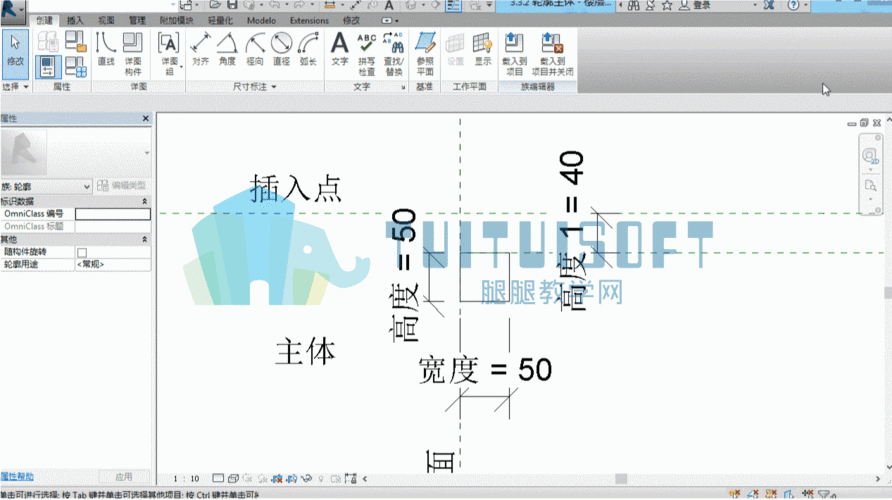Click the Open folder icon in quick access toolbar

coord(214,5)
